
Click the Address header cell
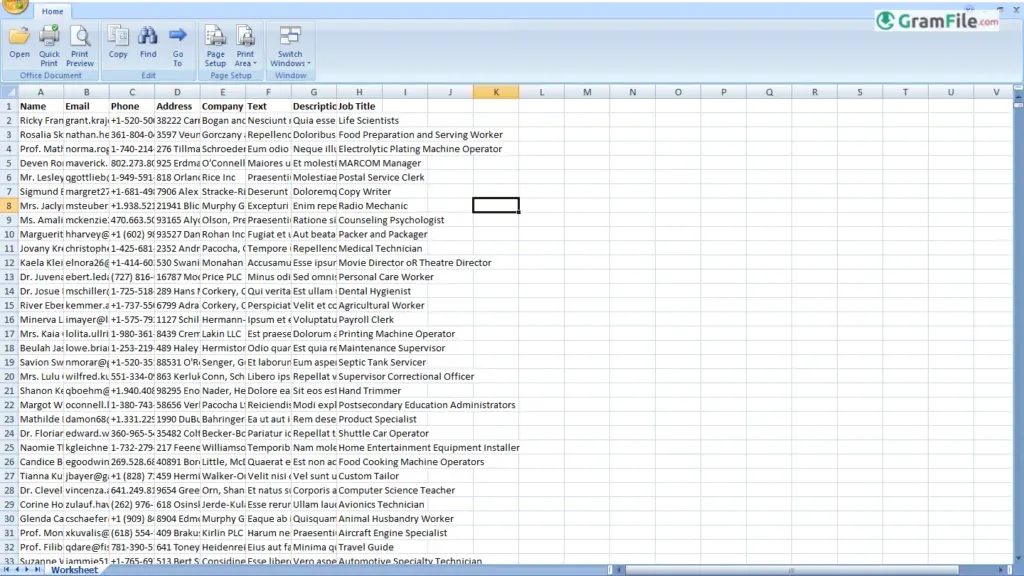pyautogui.click(x=177, y=106)
